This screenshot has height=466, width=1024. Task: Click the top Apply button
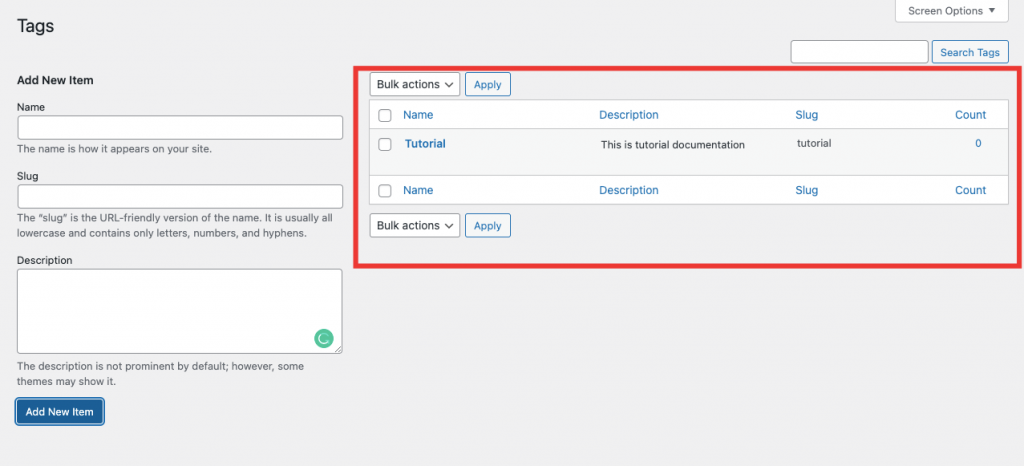click(x=488, y=84)
